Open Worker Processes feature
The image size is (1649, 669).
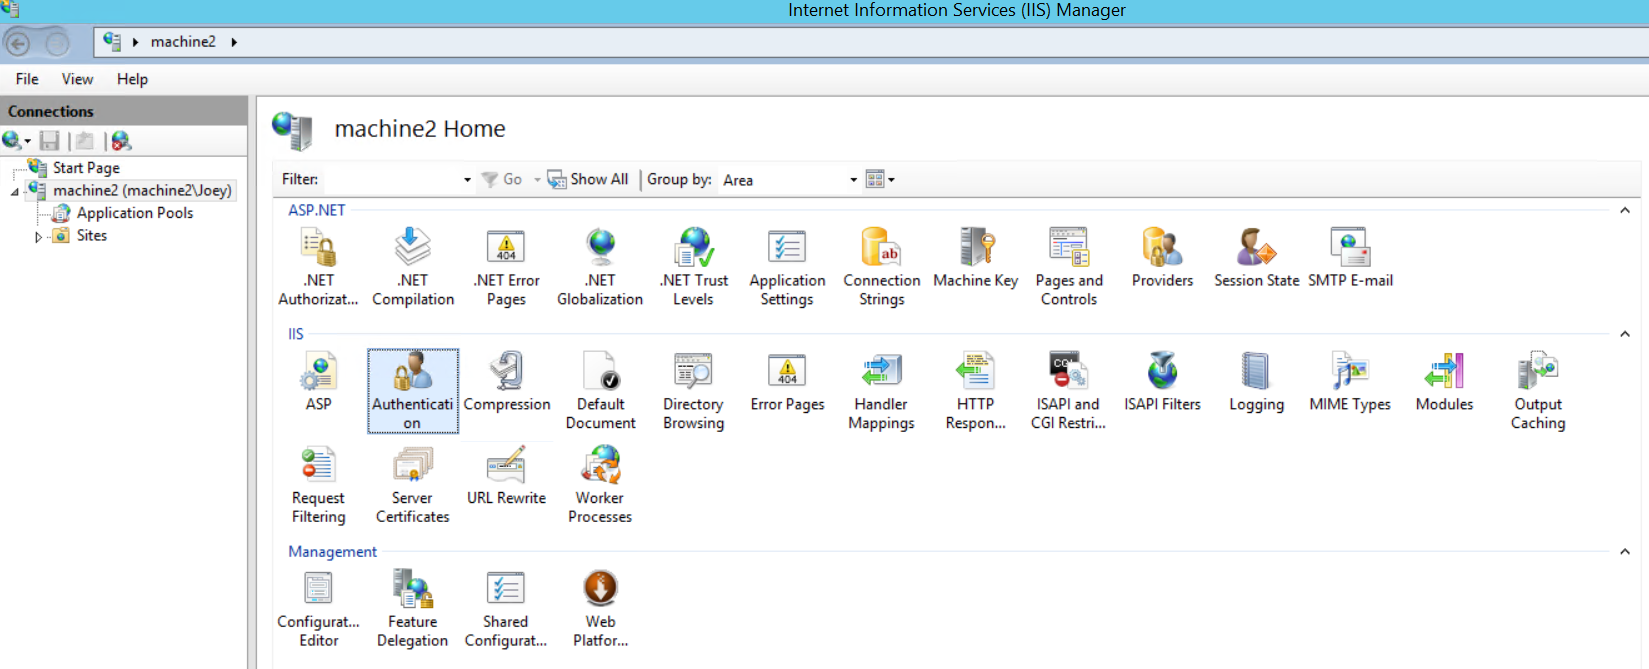coord(600,485)
